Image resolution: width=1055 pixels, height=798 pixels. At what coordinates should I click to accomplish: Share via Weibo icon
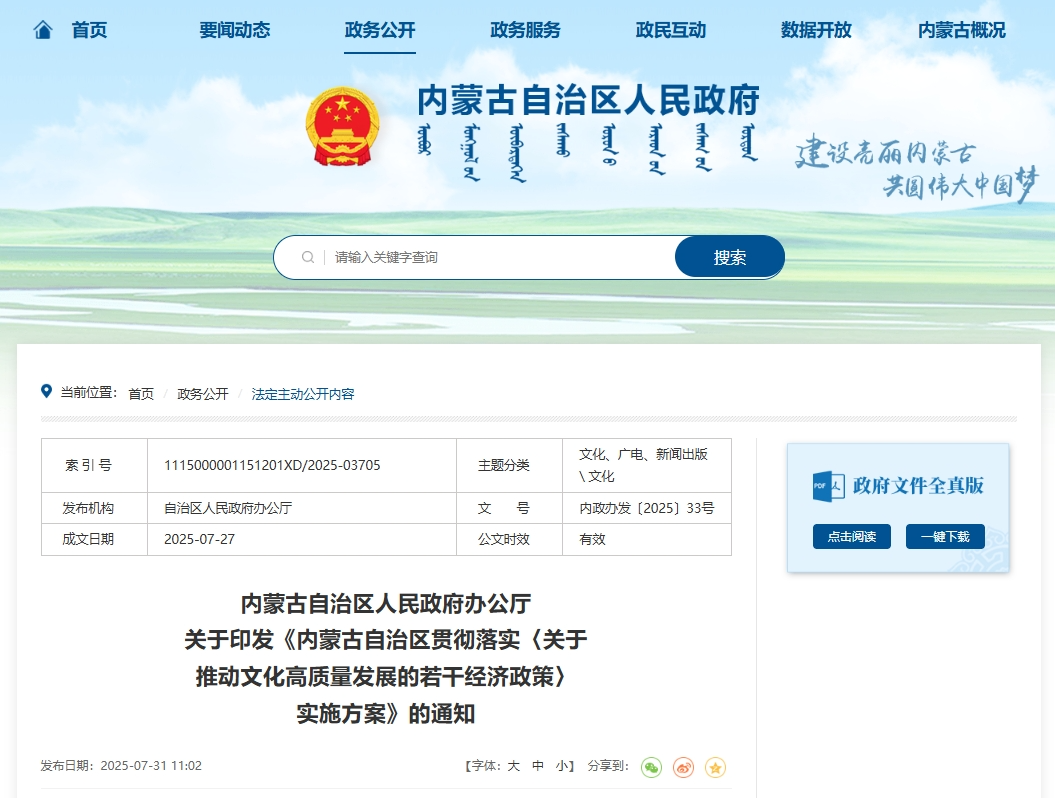(684, 767)
